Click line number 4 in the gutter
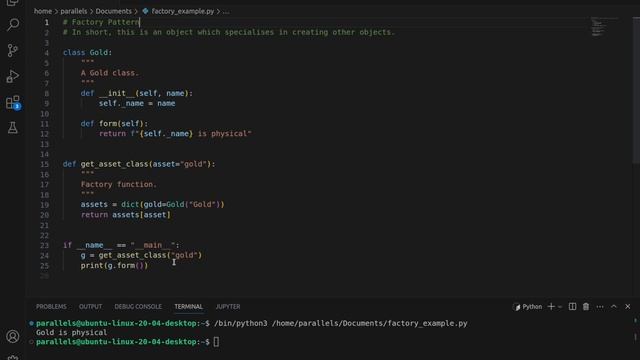 47,53
